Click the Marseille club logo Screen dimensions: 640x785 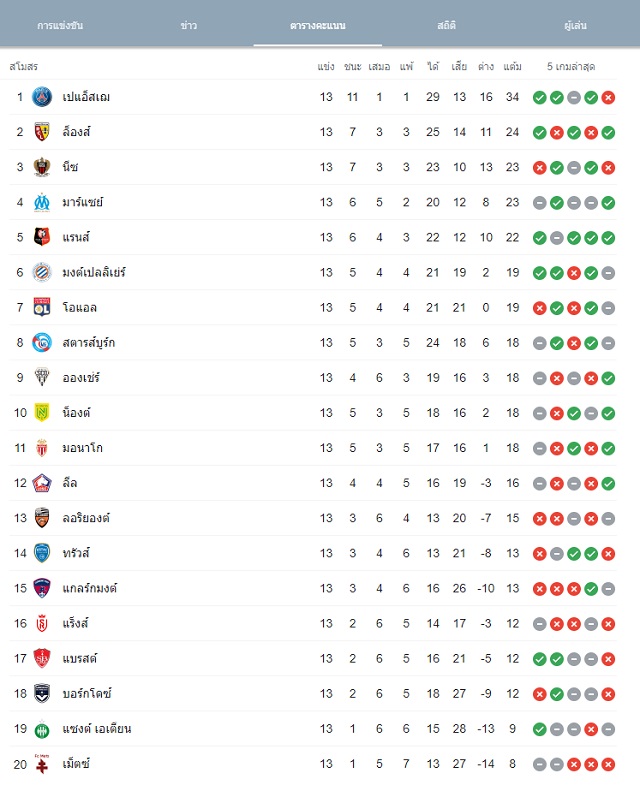(42, 202)
